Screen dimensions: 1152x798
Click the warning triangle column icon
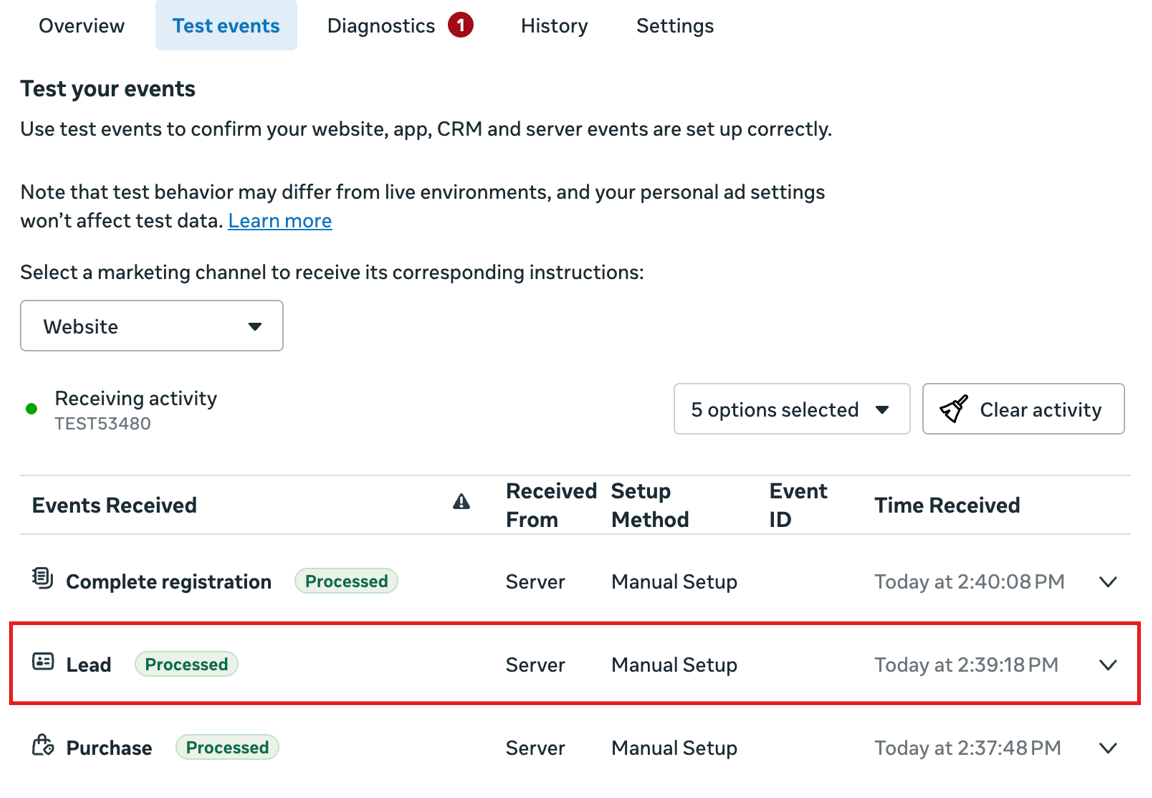click(461, 502)
